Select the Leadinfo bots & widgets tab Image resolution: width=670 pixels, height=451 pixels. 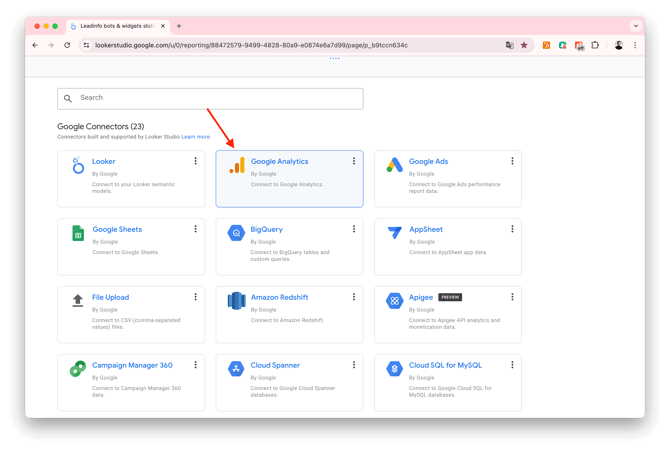118,26
